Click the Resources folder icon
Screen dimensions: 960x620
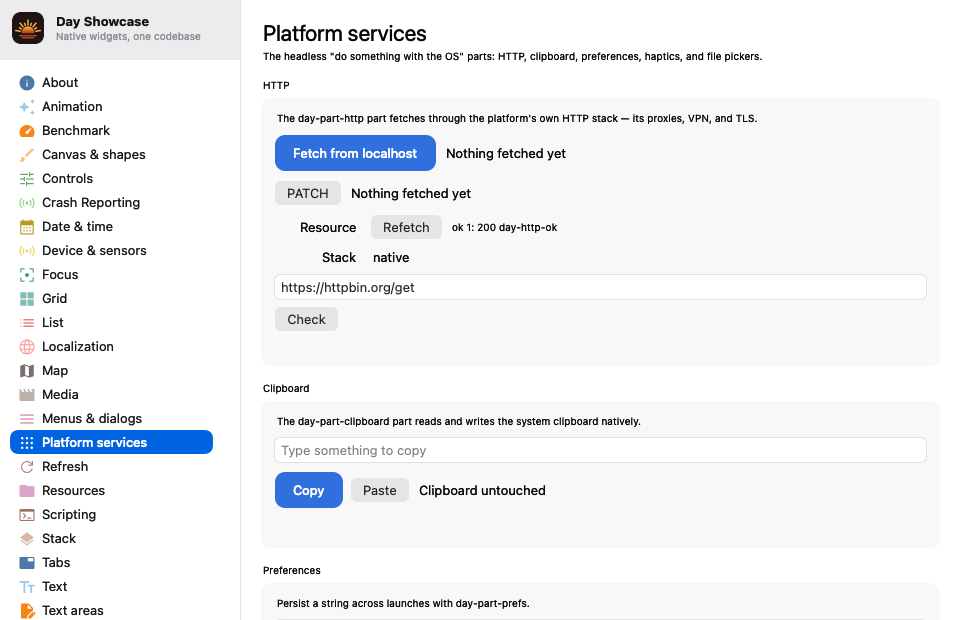[x=27, y=491]
